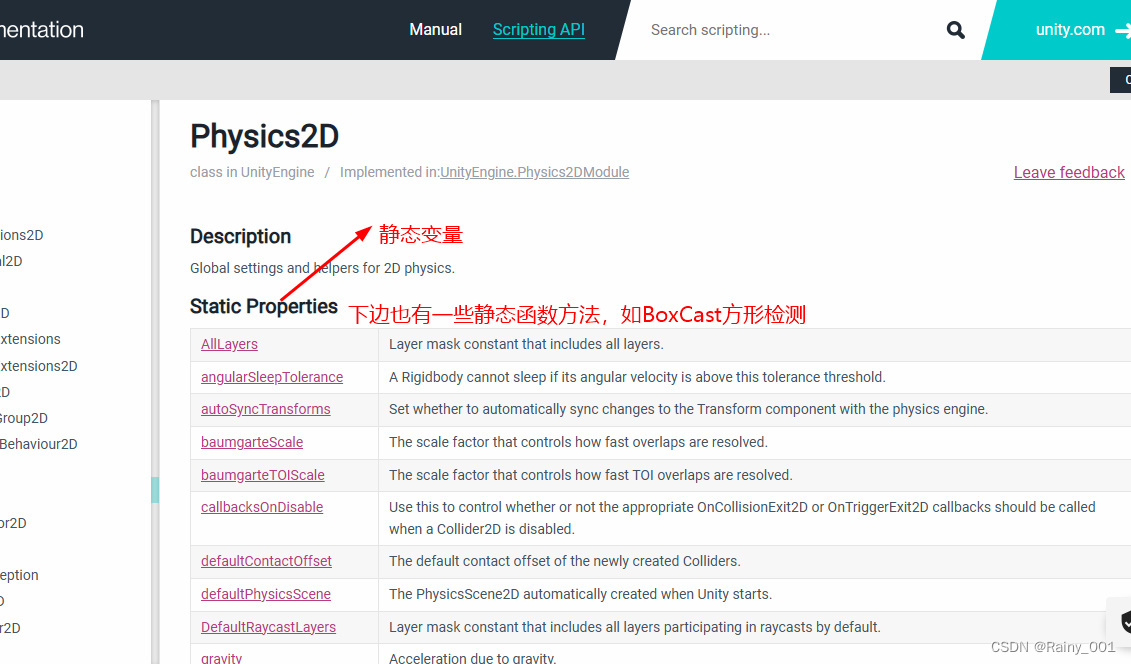Screen dimensions: 1131x664
Task: Open the angularSleepTolerance property
Action: (272, 377)
